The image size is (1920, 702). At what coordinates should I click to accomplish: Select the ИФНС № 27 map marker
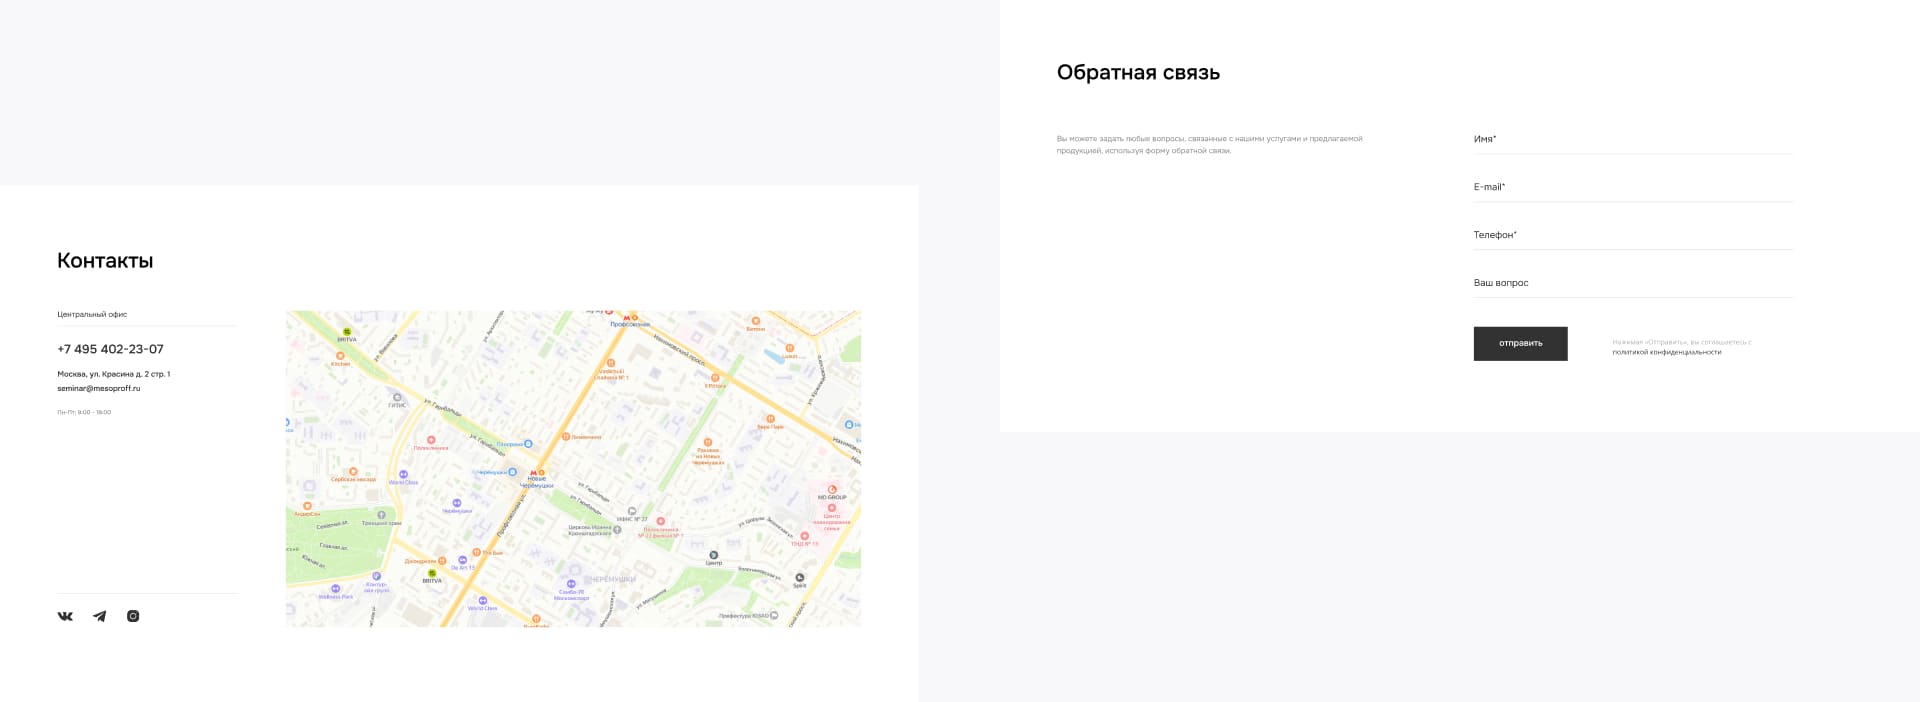click(632, 511)
